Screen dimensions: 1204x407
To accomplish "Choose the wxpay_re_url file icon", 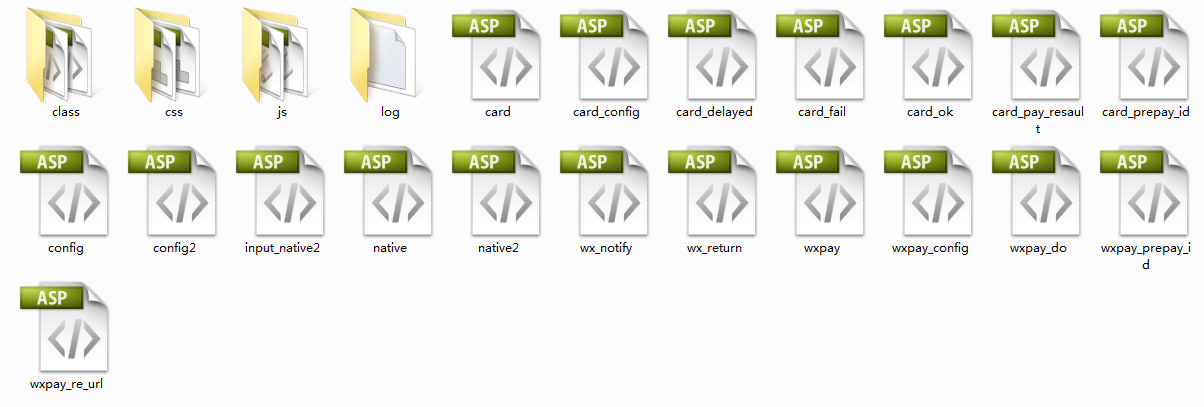I will [65, 329].
